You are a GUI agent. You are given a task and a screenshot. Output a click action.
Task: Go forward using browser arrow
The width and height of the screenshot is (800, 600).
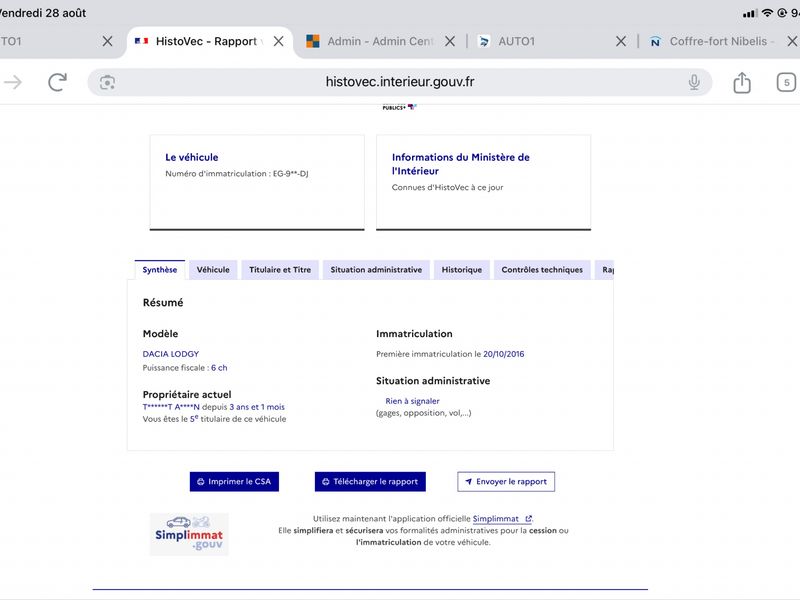point(14,82)
